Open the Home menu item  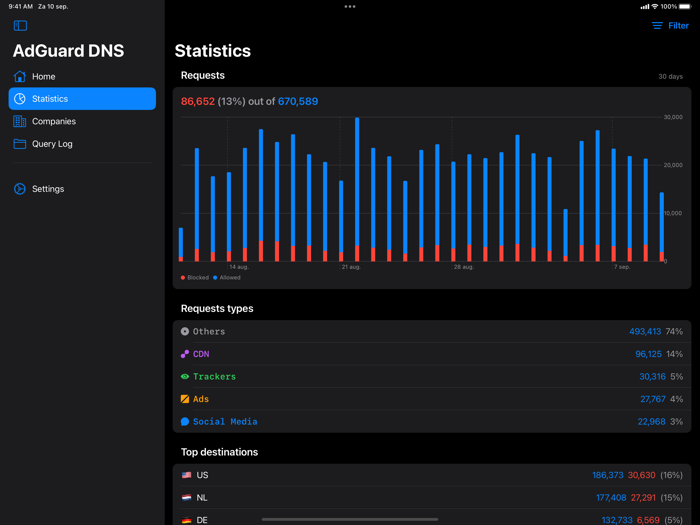click(x=82, y=76)
